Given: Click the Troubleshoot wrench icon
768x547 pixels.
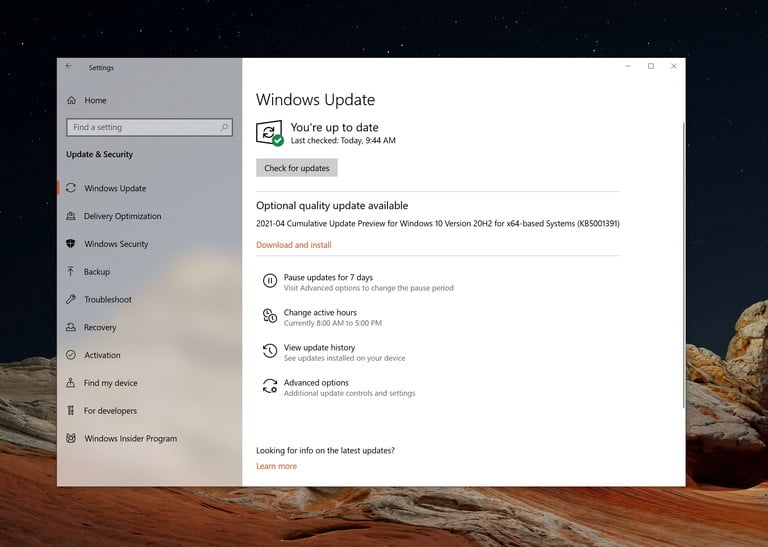Looking at the screenshot, I should pyautogui.click(x=71, y=299).
